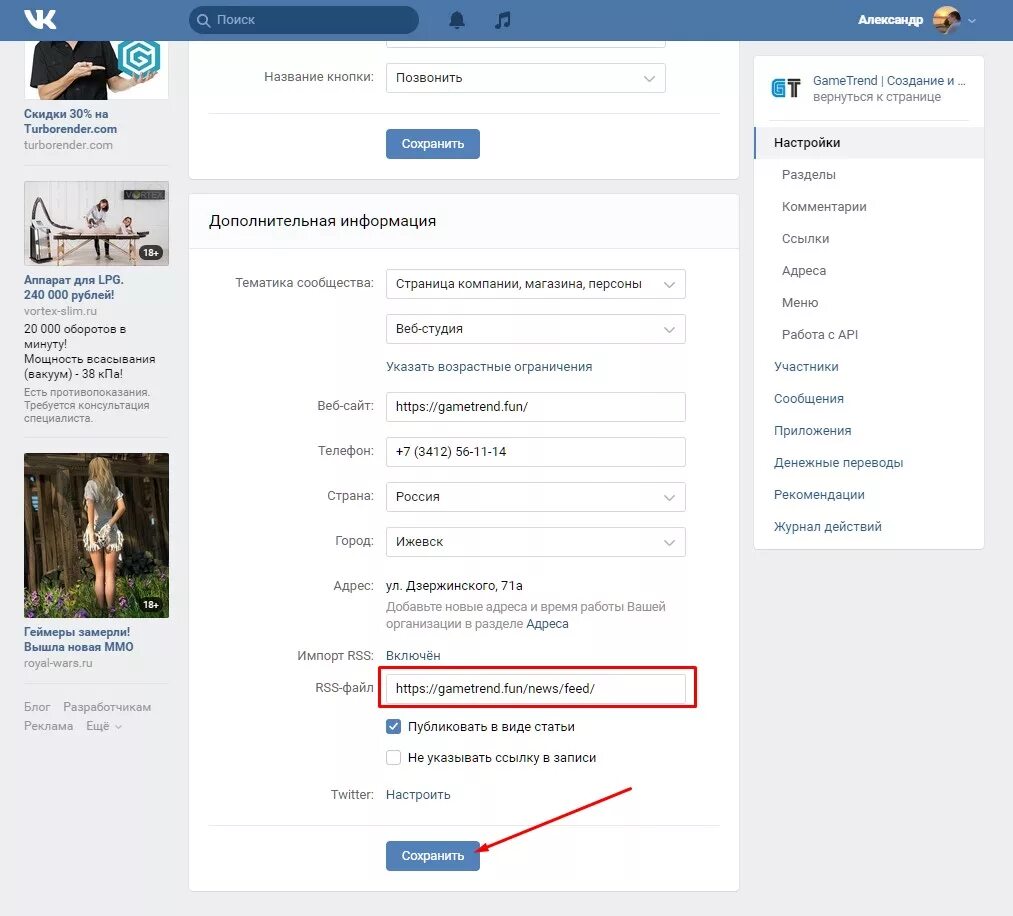This screenshot has width=1013, height=916.
Task: Click upper Сохранить button
Action: tap(433, 143)
